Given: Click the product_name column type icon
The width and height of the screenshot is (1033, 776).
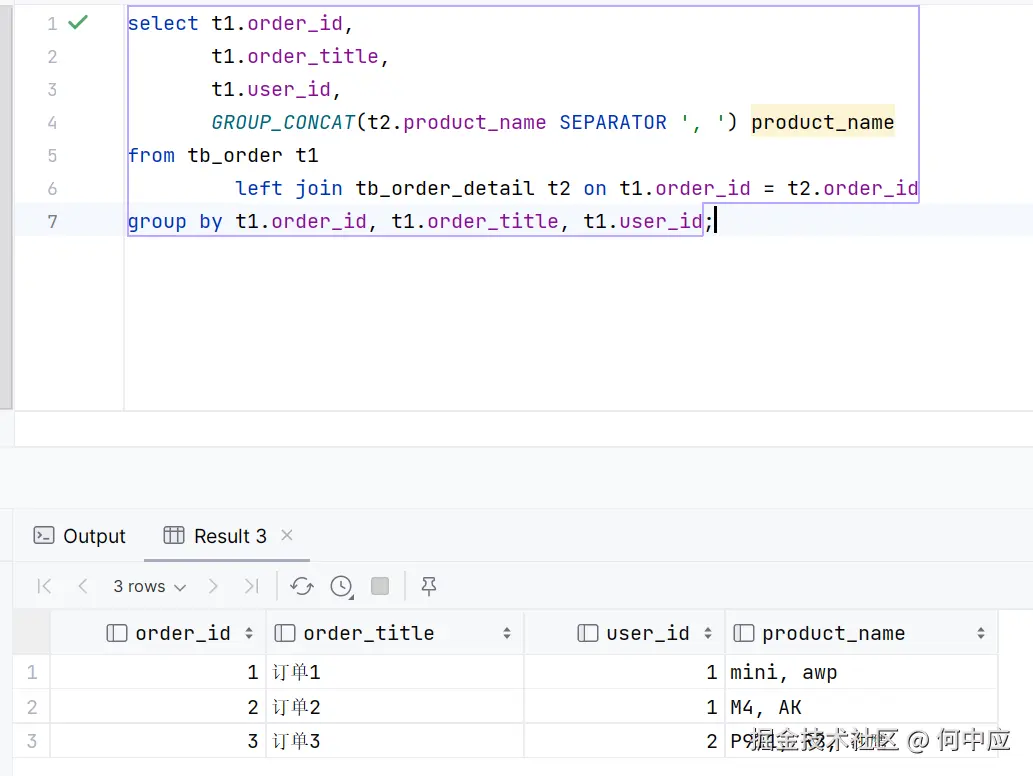Looking at the screenshot, I should (744, 633).
